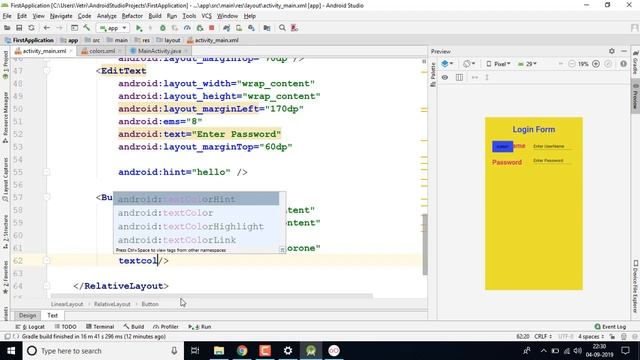Run the app with green play icon
The width and height of the screenshot is (640, 360).
(x=139, y=28)
